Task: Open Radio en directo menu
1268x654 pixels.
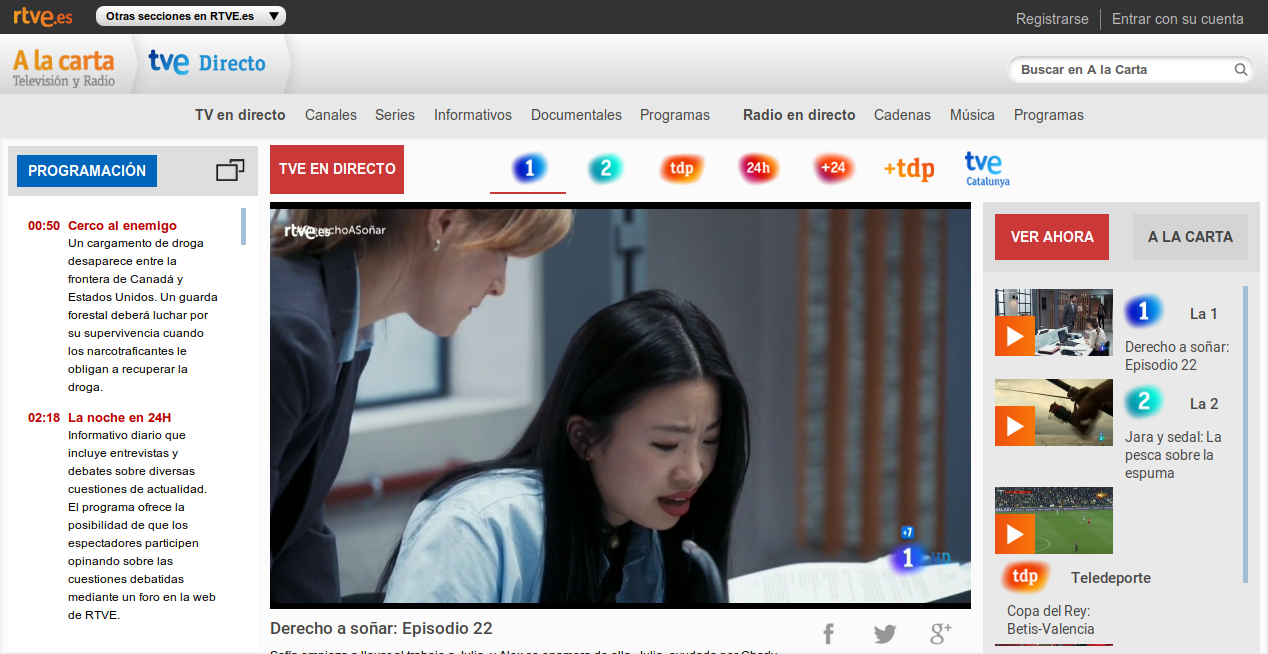Action: 799,115
